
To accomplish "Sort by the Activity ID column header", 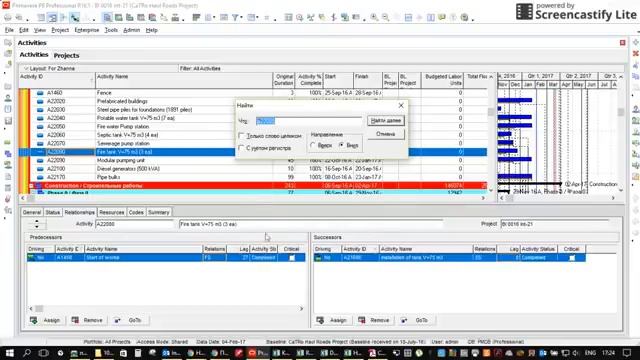I will (57, 80).
